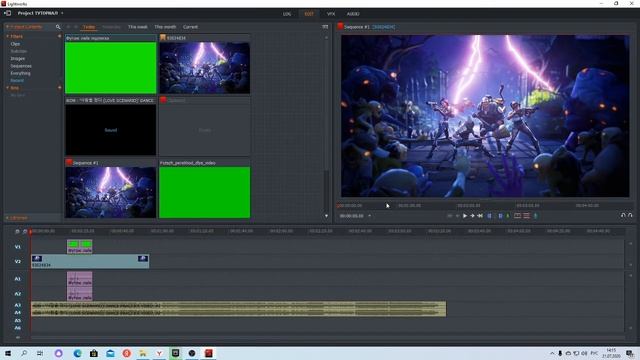The width and height of the screenshot is (640, 360).
Task: Toggle the A4 track selector
Action: 18,313
